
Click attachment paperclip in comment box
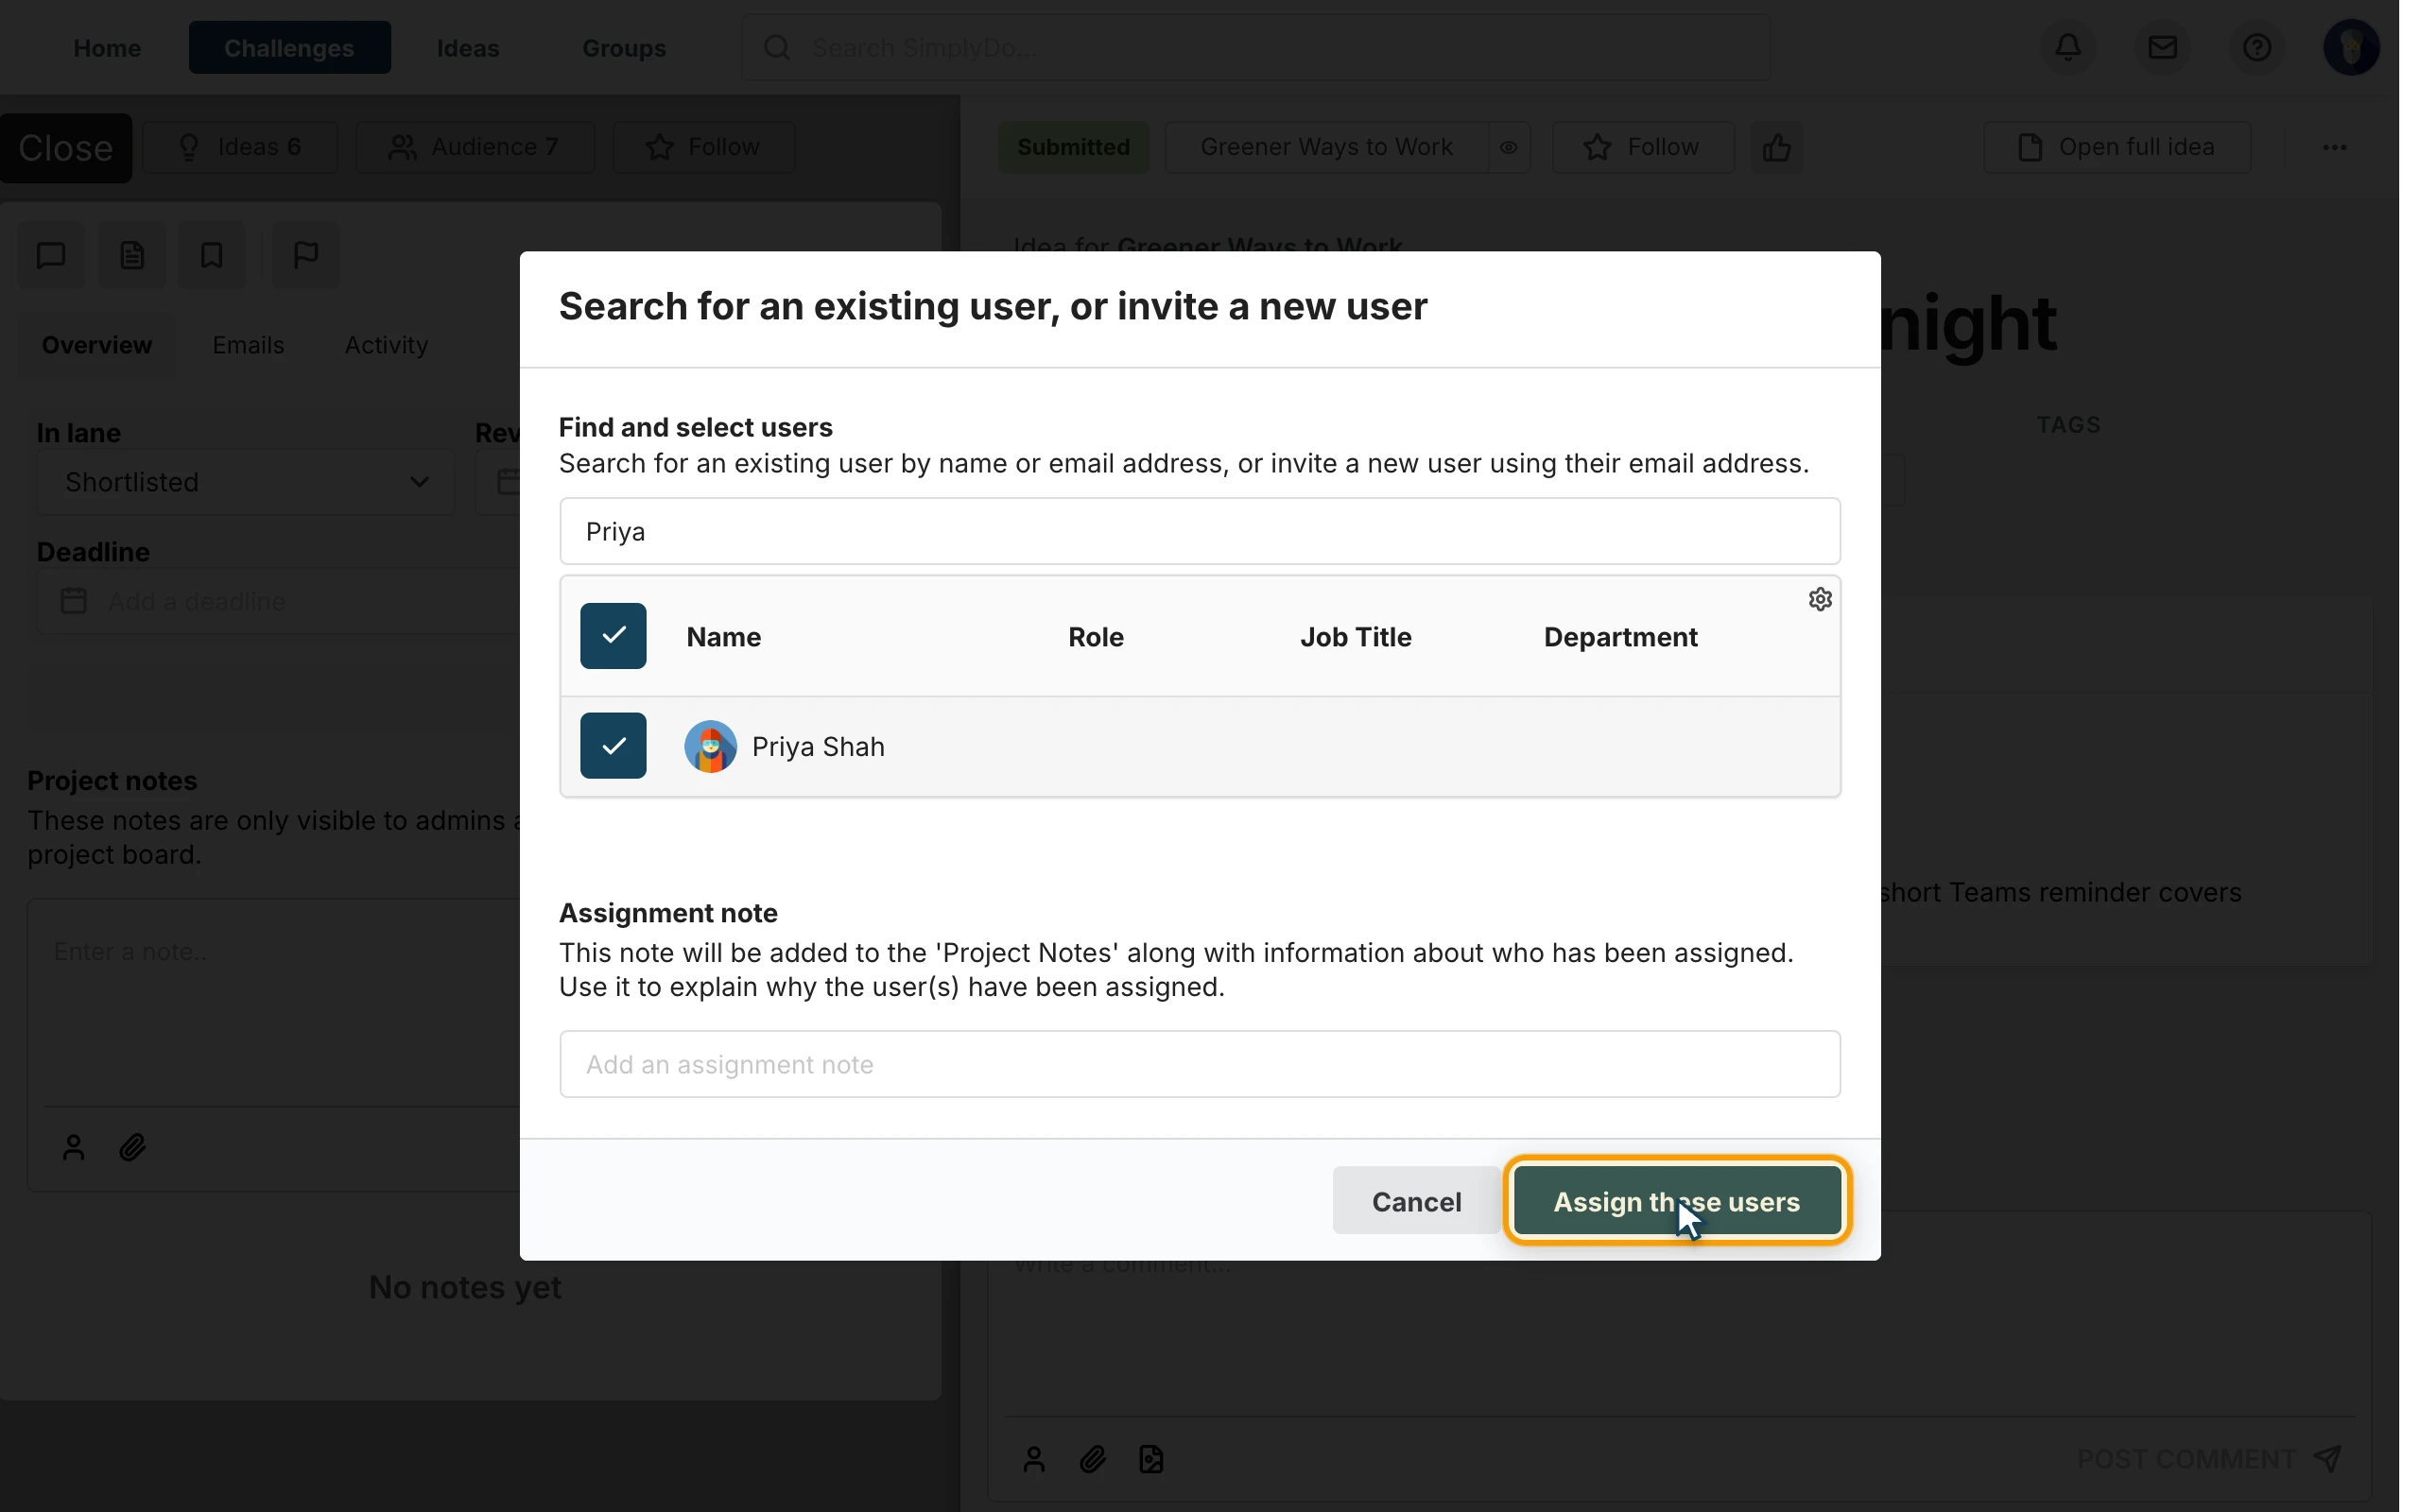[1092, 1459]
